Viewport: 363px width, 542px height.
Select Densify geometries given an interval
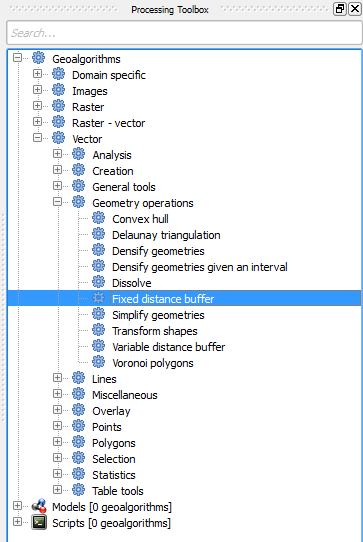[199, 267]
